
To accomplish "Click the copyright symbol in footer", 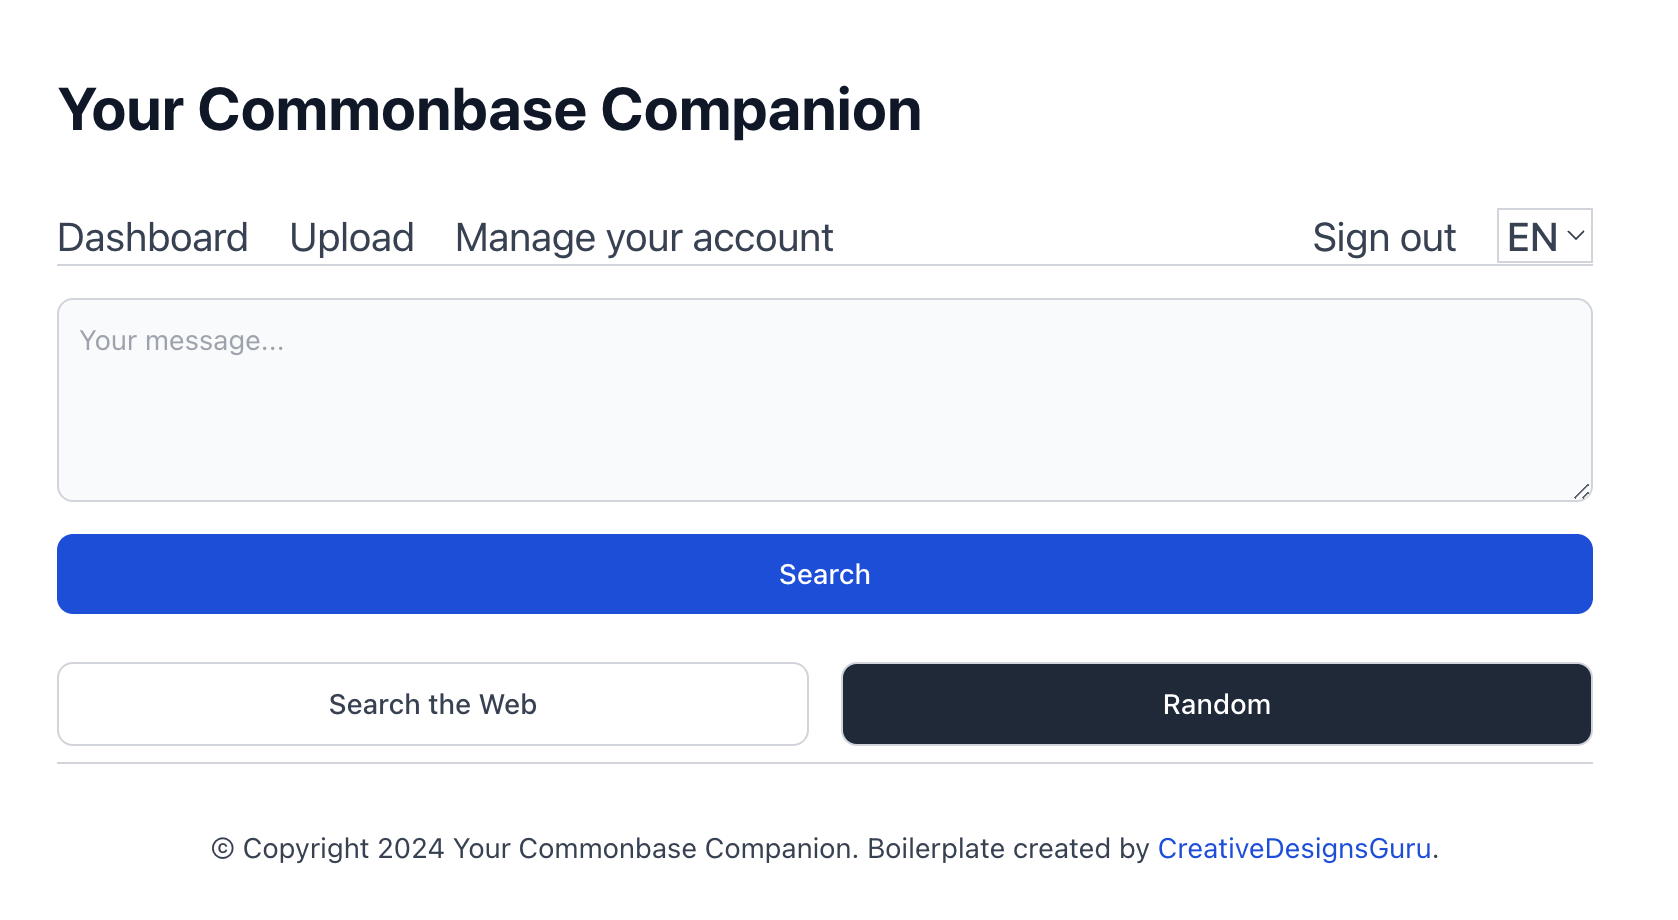I will click(222, 849).
